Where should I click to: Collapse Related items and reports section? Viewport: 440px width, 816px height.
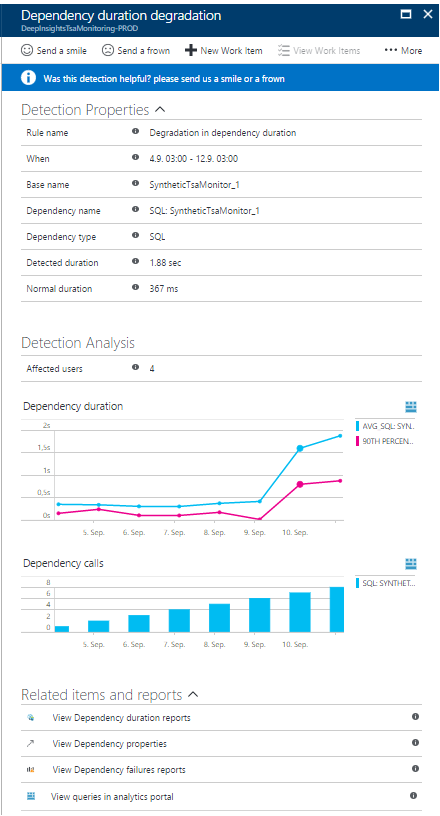tap(193, 694)
